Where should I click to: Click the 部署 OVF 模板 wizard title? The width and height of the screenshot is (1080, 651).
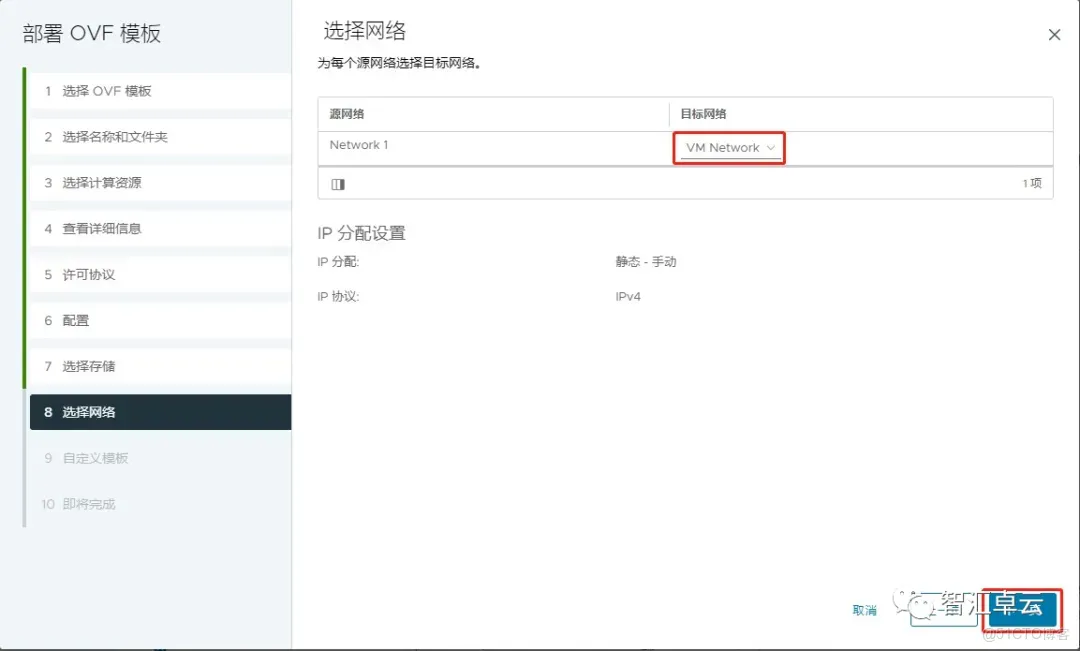(x=92, y=33)
